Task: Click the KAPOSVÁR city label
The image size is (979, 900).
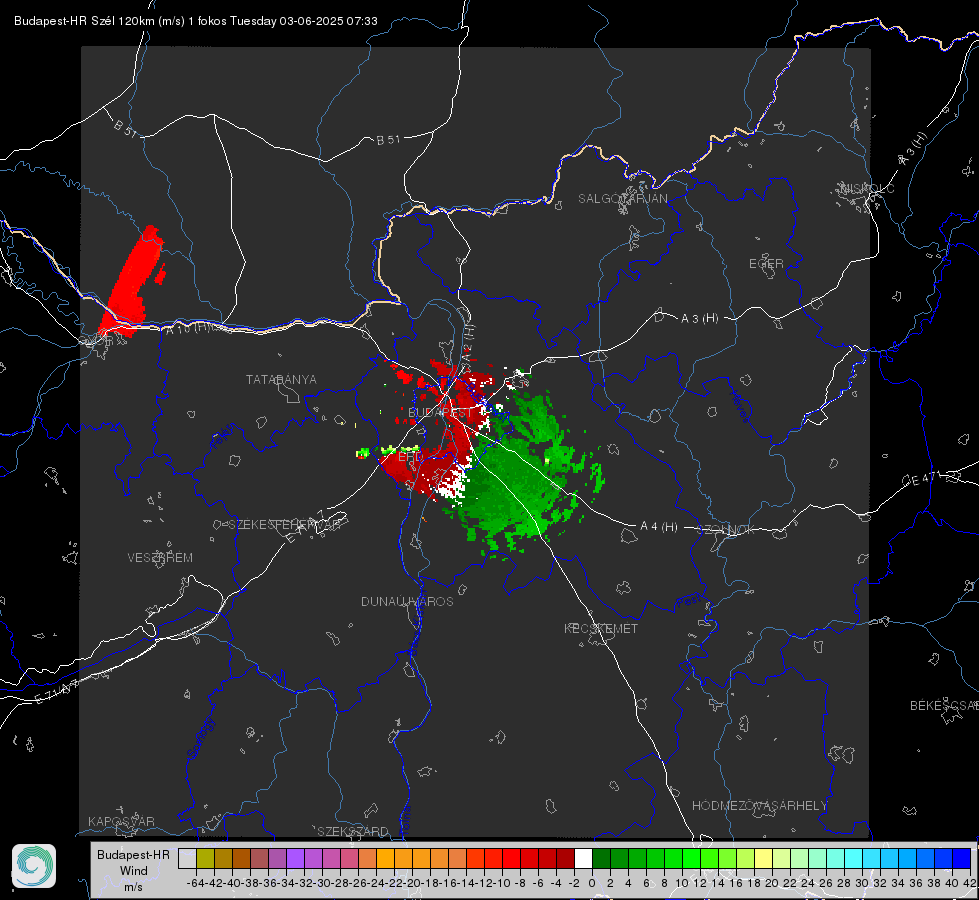Action: [121, 821]
